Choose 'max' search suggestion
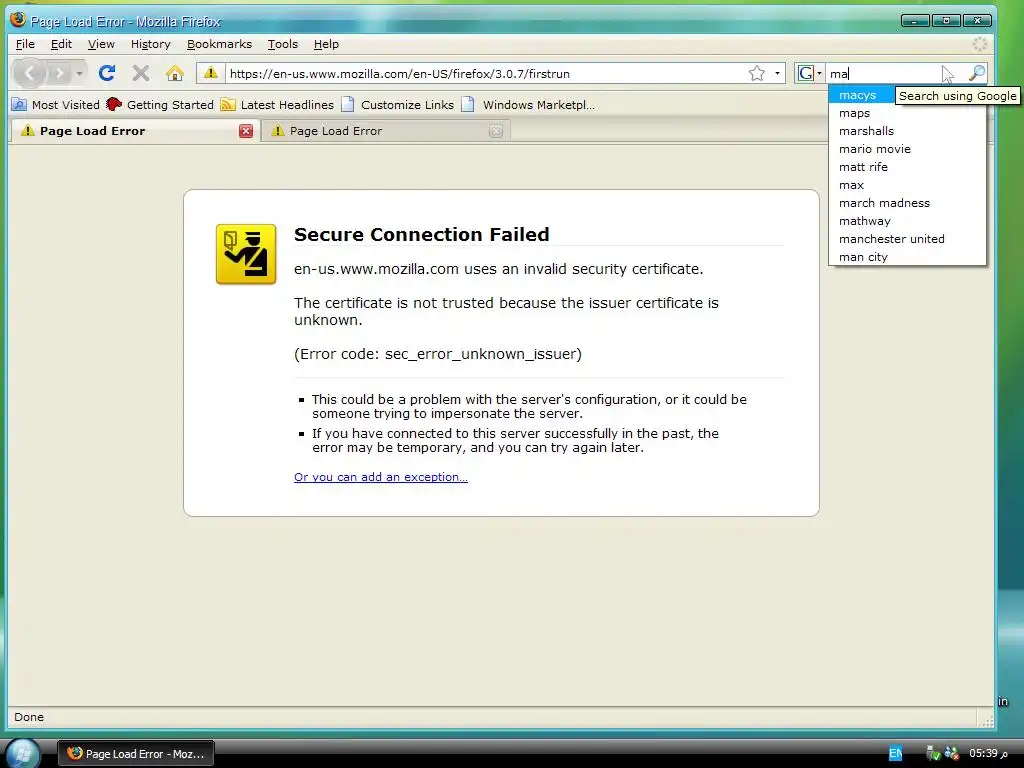The image size is (1024, 768). tap(907, 185)
